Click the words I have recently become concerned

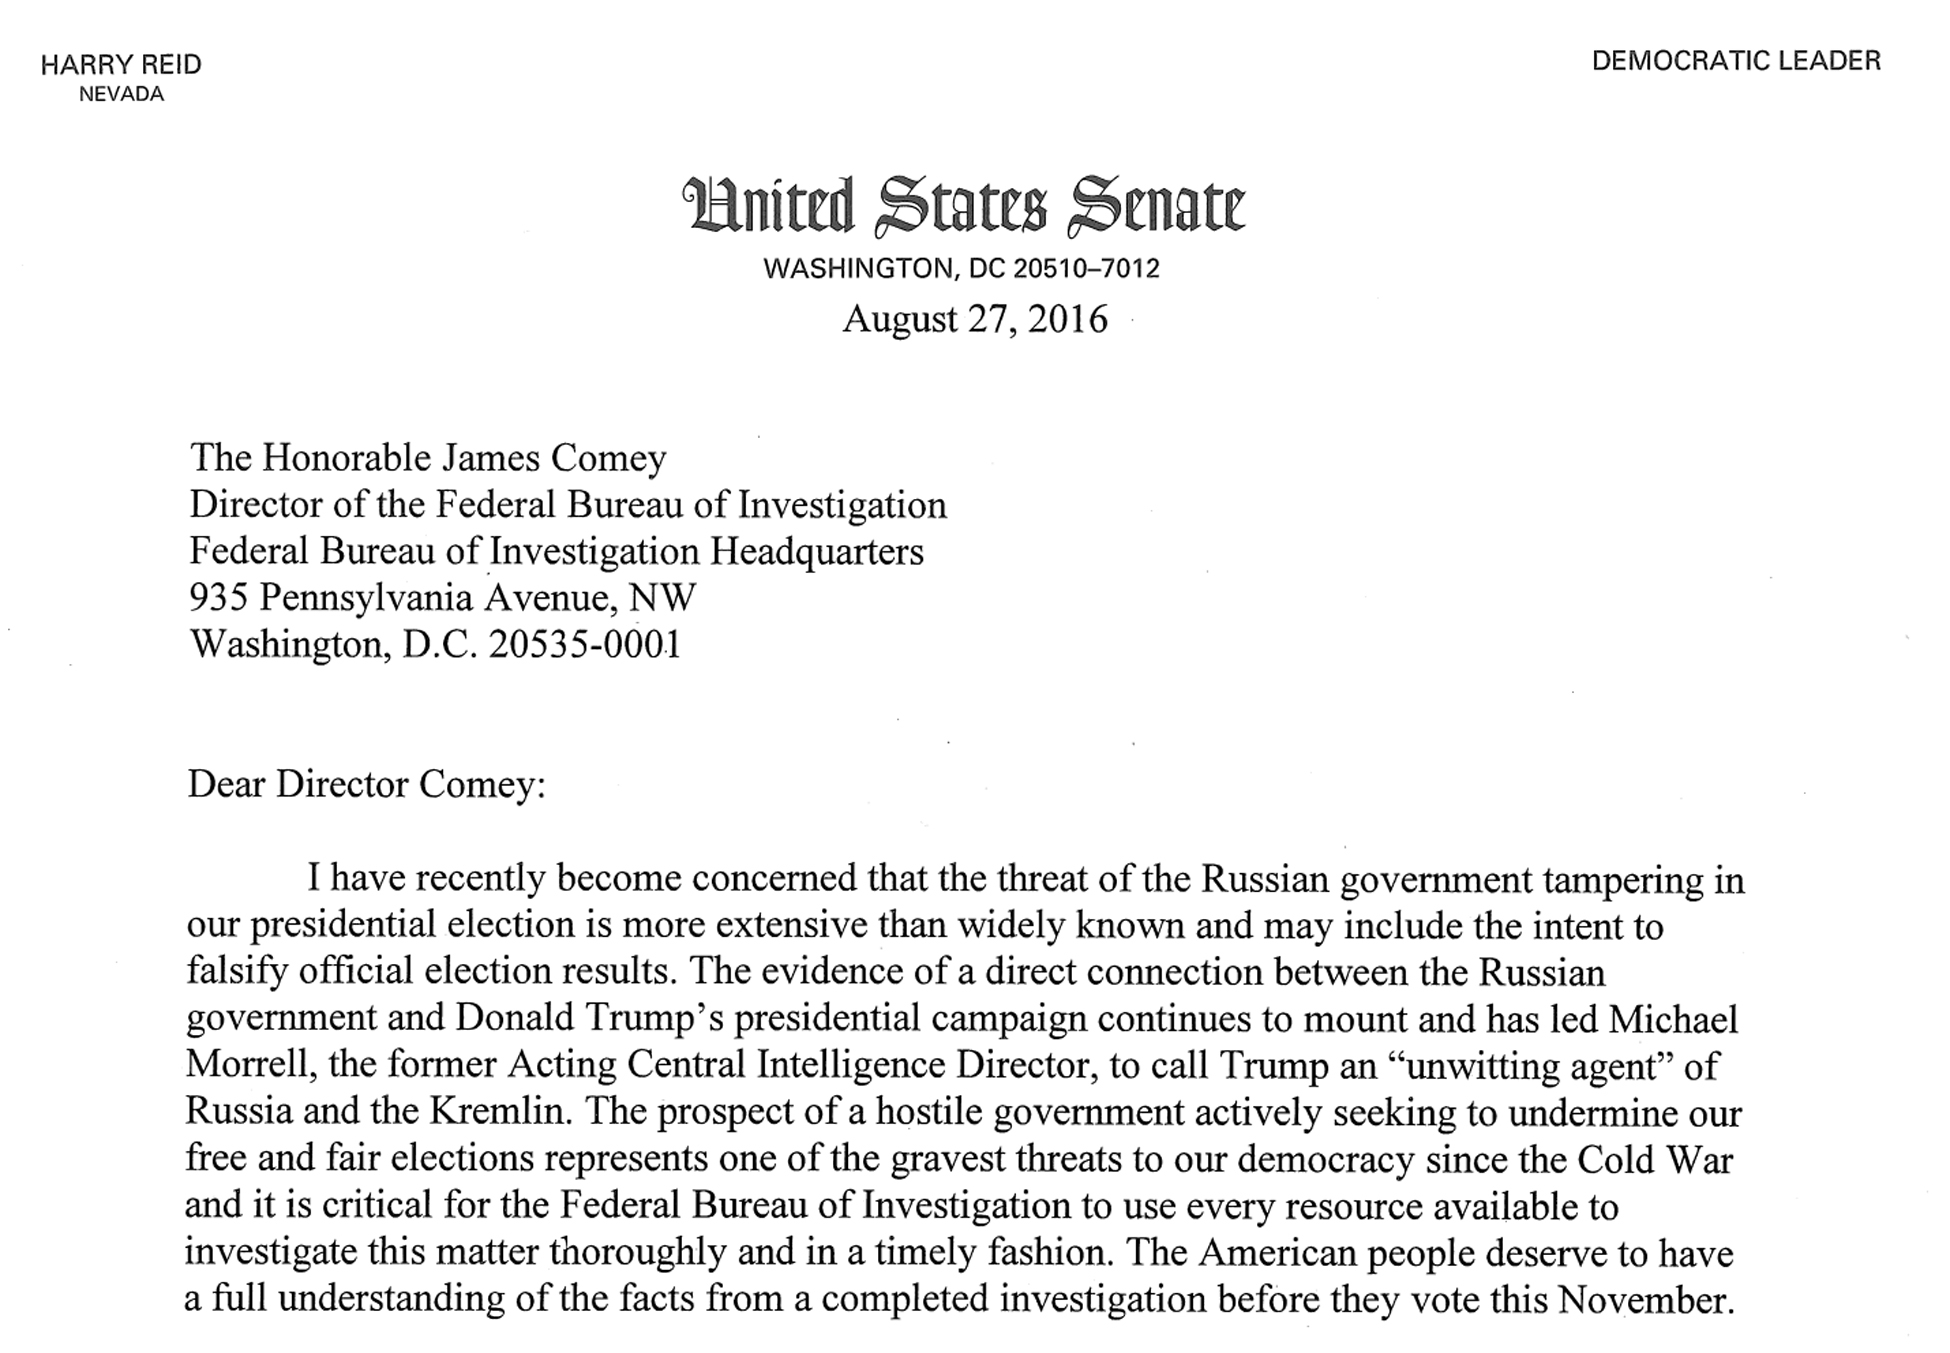582,878
